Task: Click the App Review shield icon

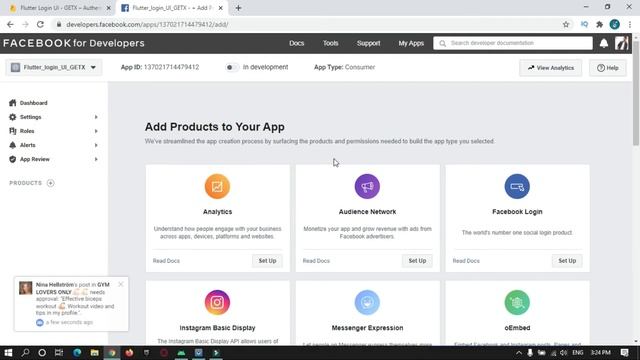Action: click(x=13, y=159)
